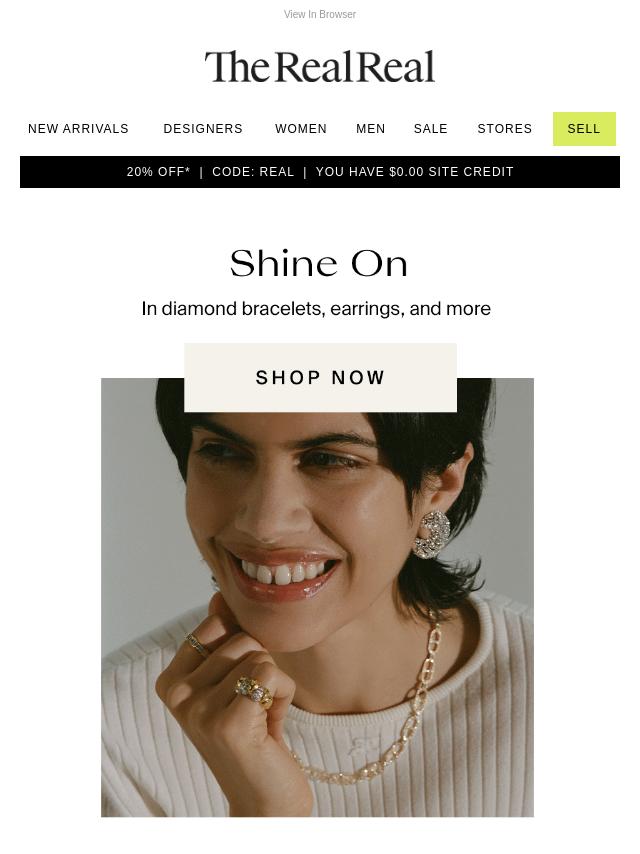This screenshot has width=640, height=854.
Task: Open the Sale navigation link
Action: click(430, 129)
